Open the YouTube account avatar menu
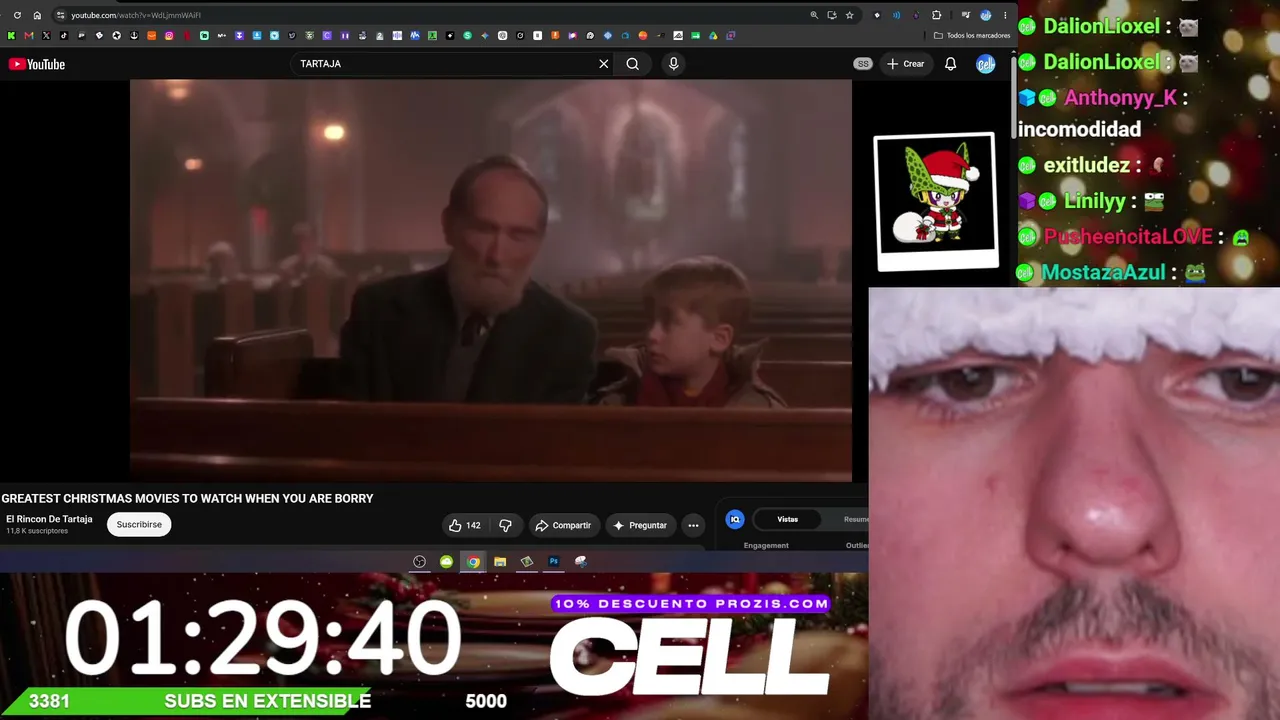 (986, 64)
